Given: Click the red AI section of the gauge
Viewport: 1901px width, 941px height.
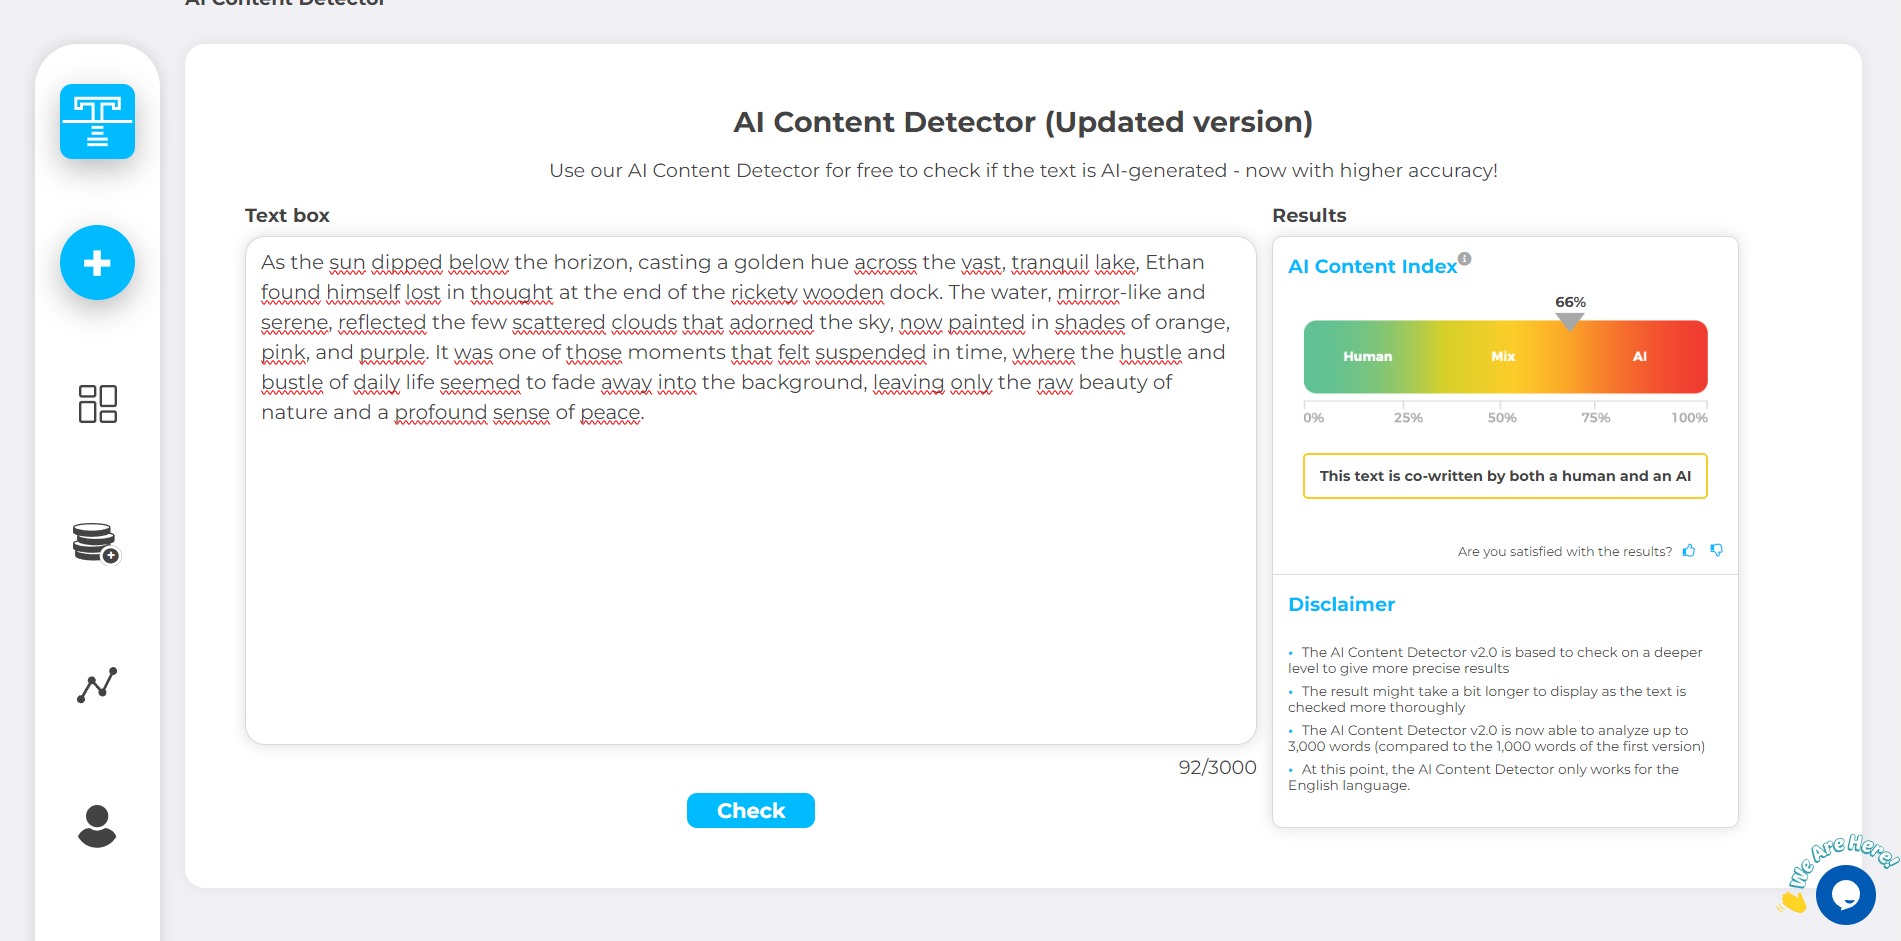Looking at the screenshot, I should pos(1640,357).
